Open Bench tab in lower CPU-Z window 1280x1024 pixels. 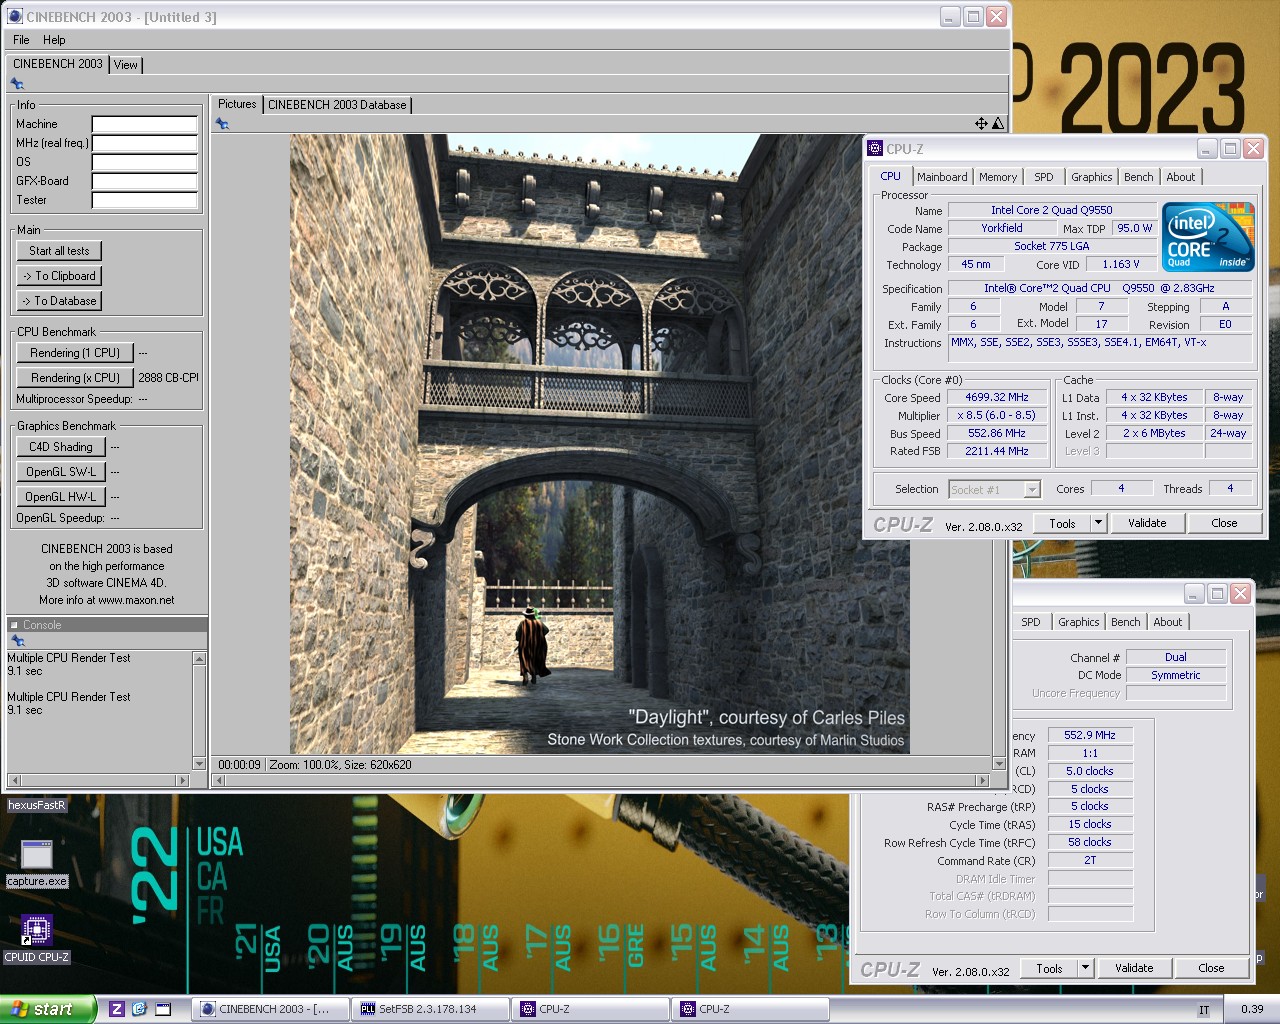pyautogui.click(x=1125, y=622)
